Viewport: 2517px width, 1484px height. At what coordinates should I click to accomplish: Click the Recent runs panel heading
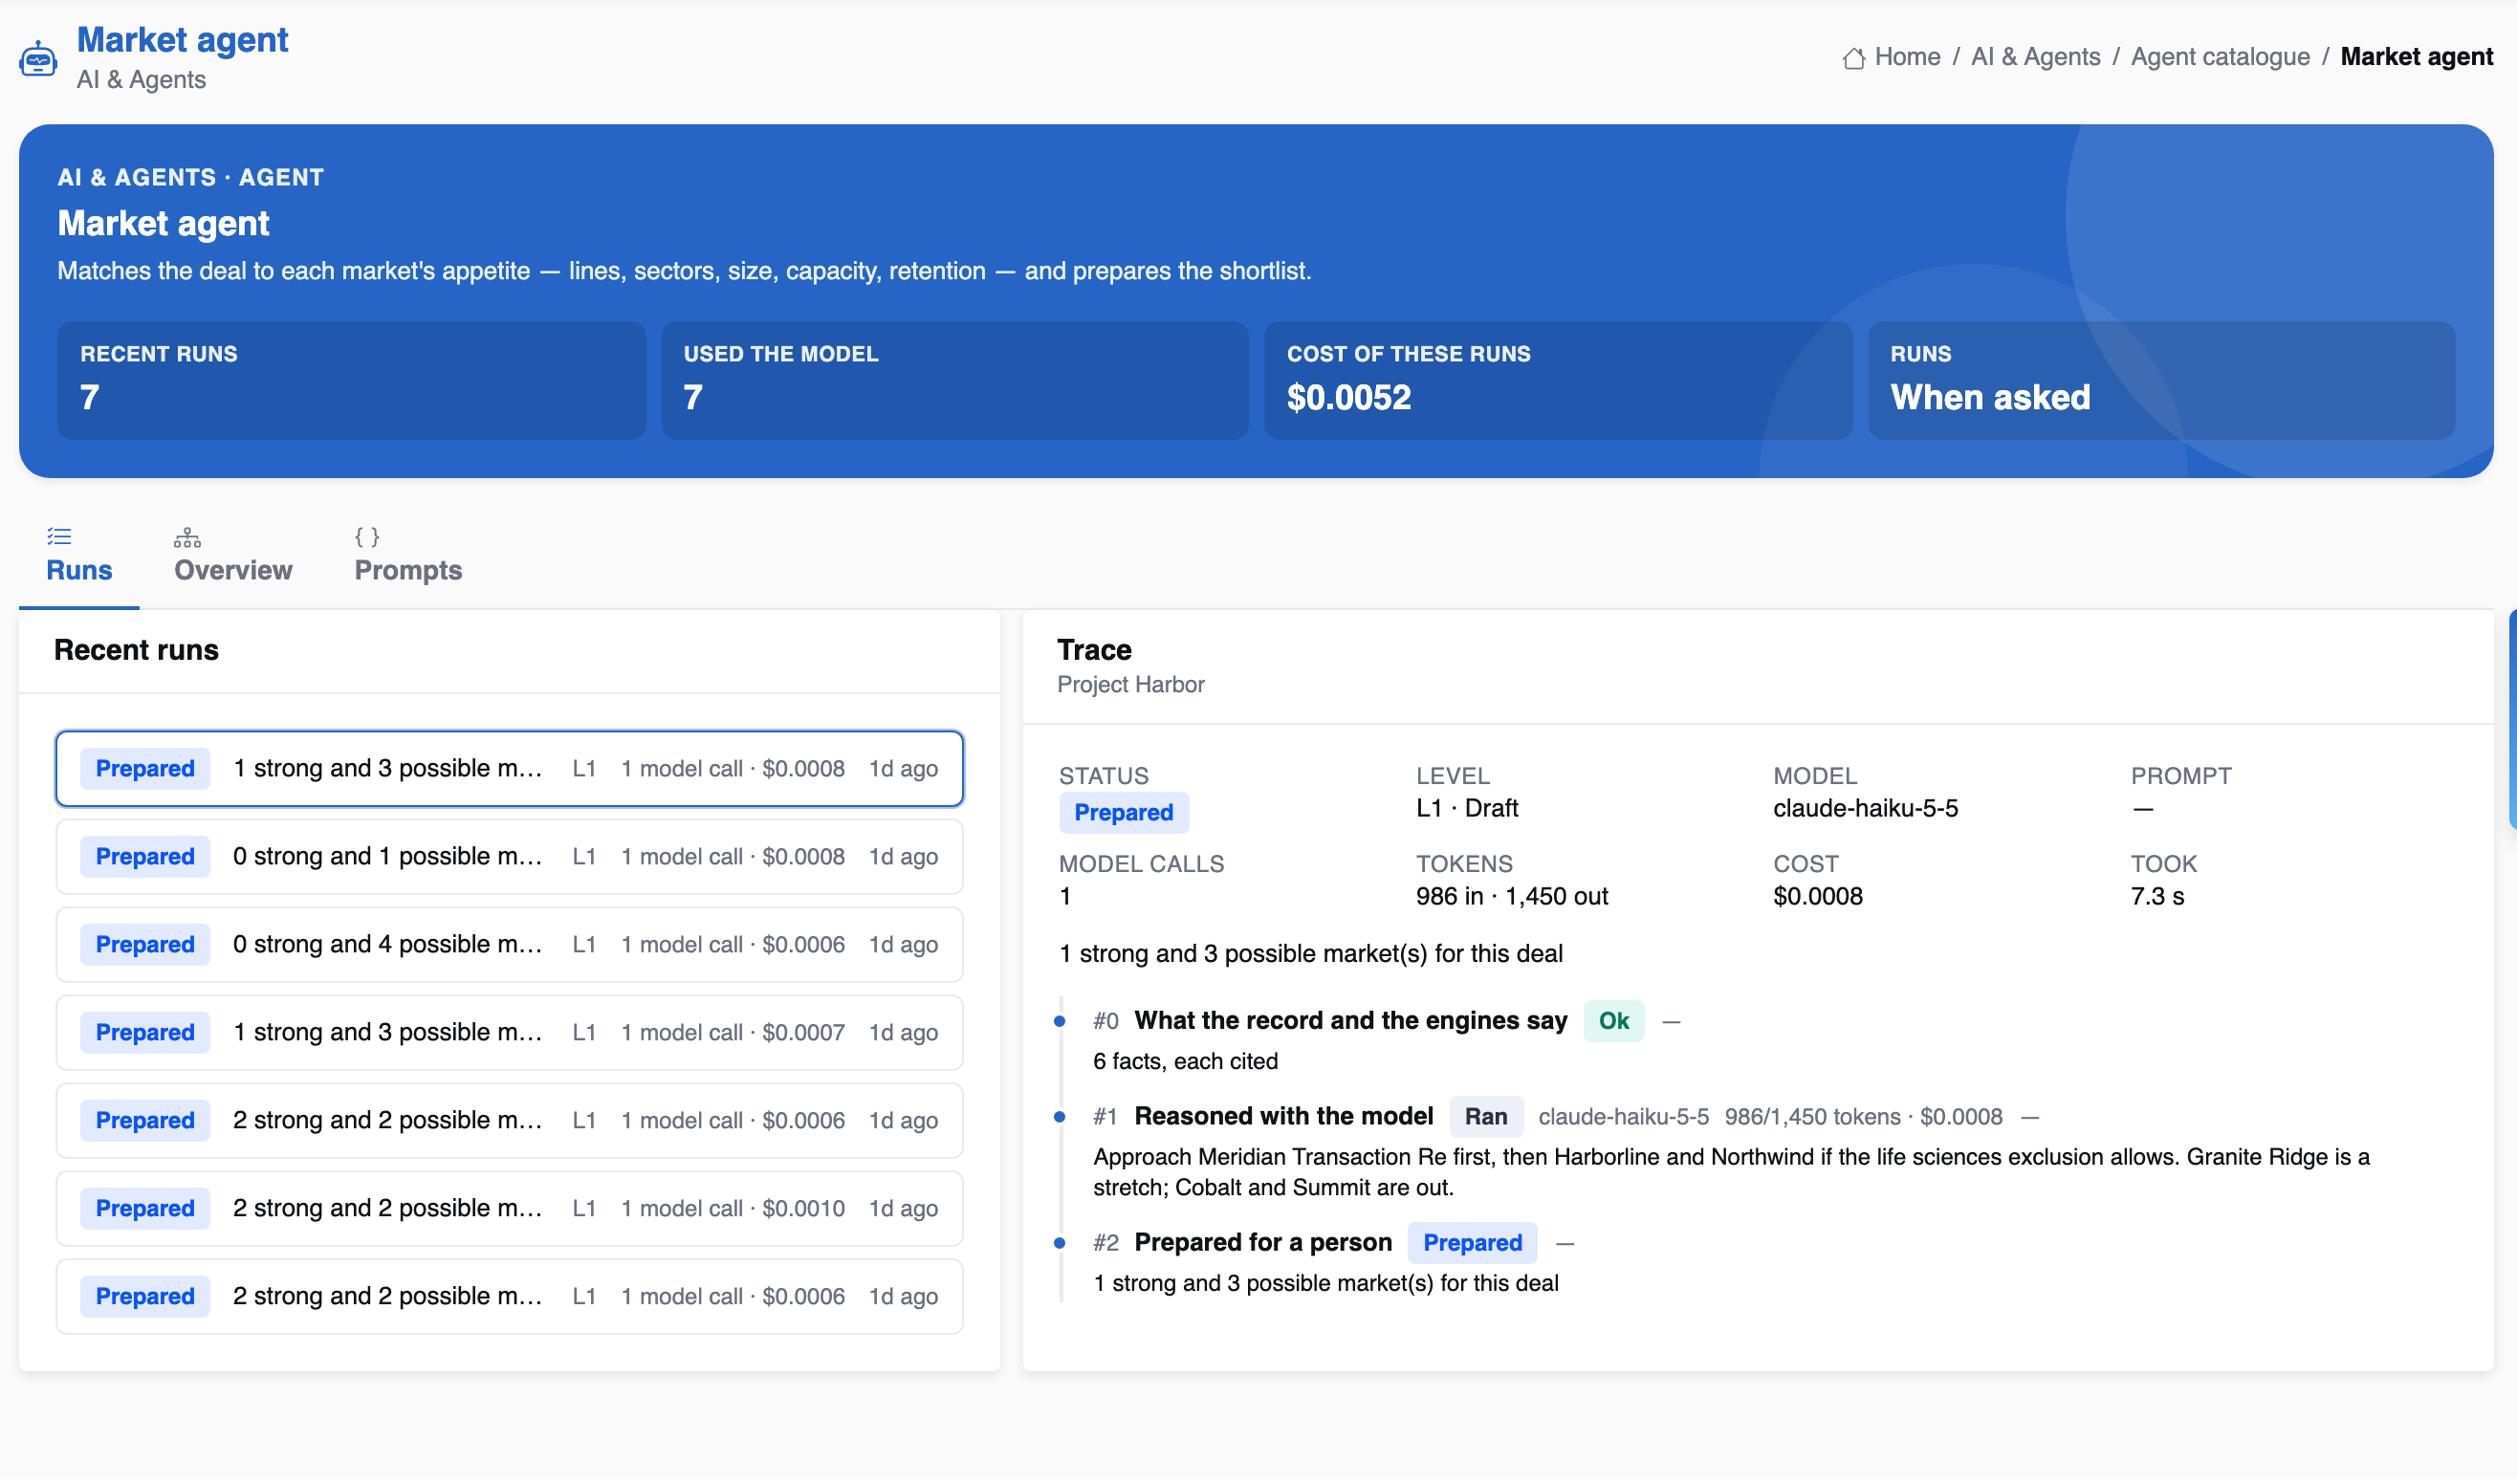pyautogui.click(x=136, y=650)
